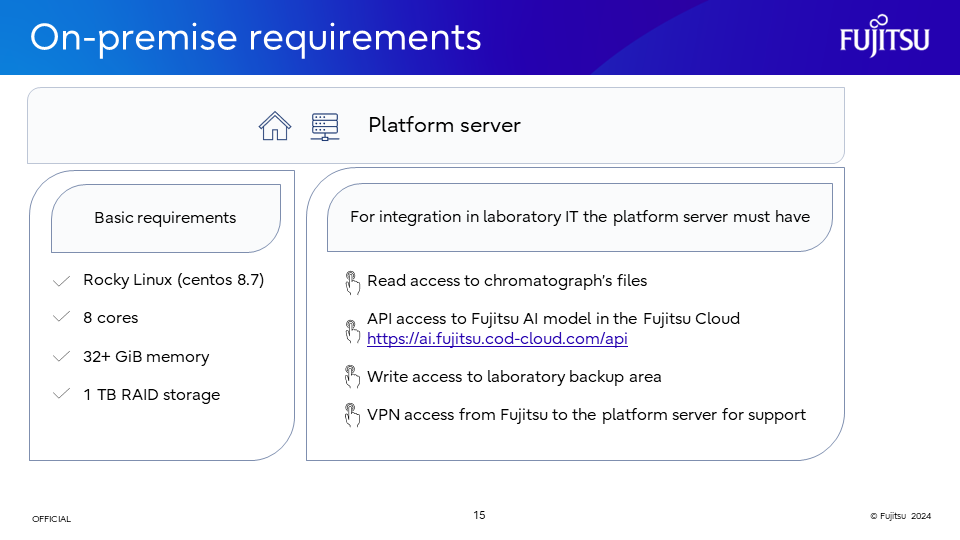Select the Basic requirements header box
The width and height of the screenshot is (960, 540).
coord(165,218)
